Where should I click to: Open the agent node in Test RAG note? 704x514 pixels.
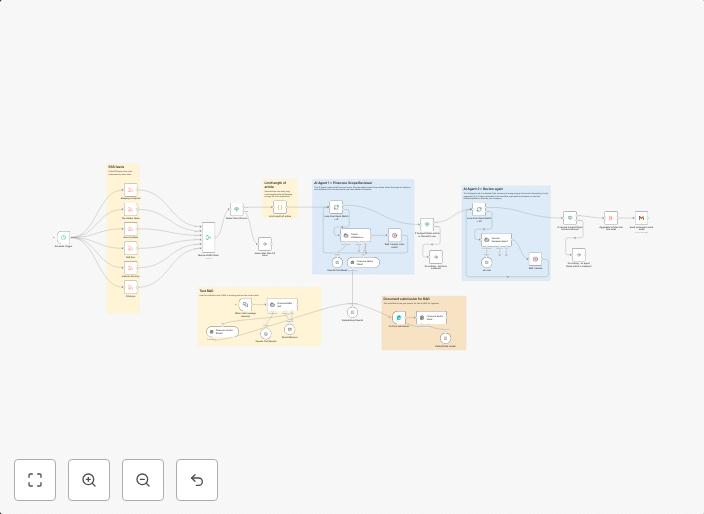[x=282, y=305]
